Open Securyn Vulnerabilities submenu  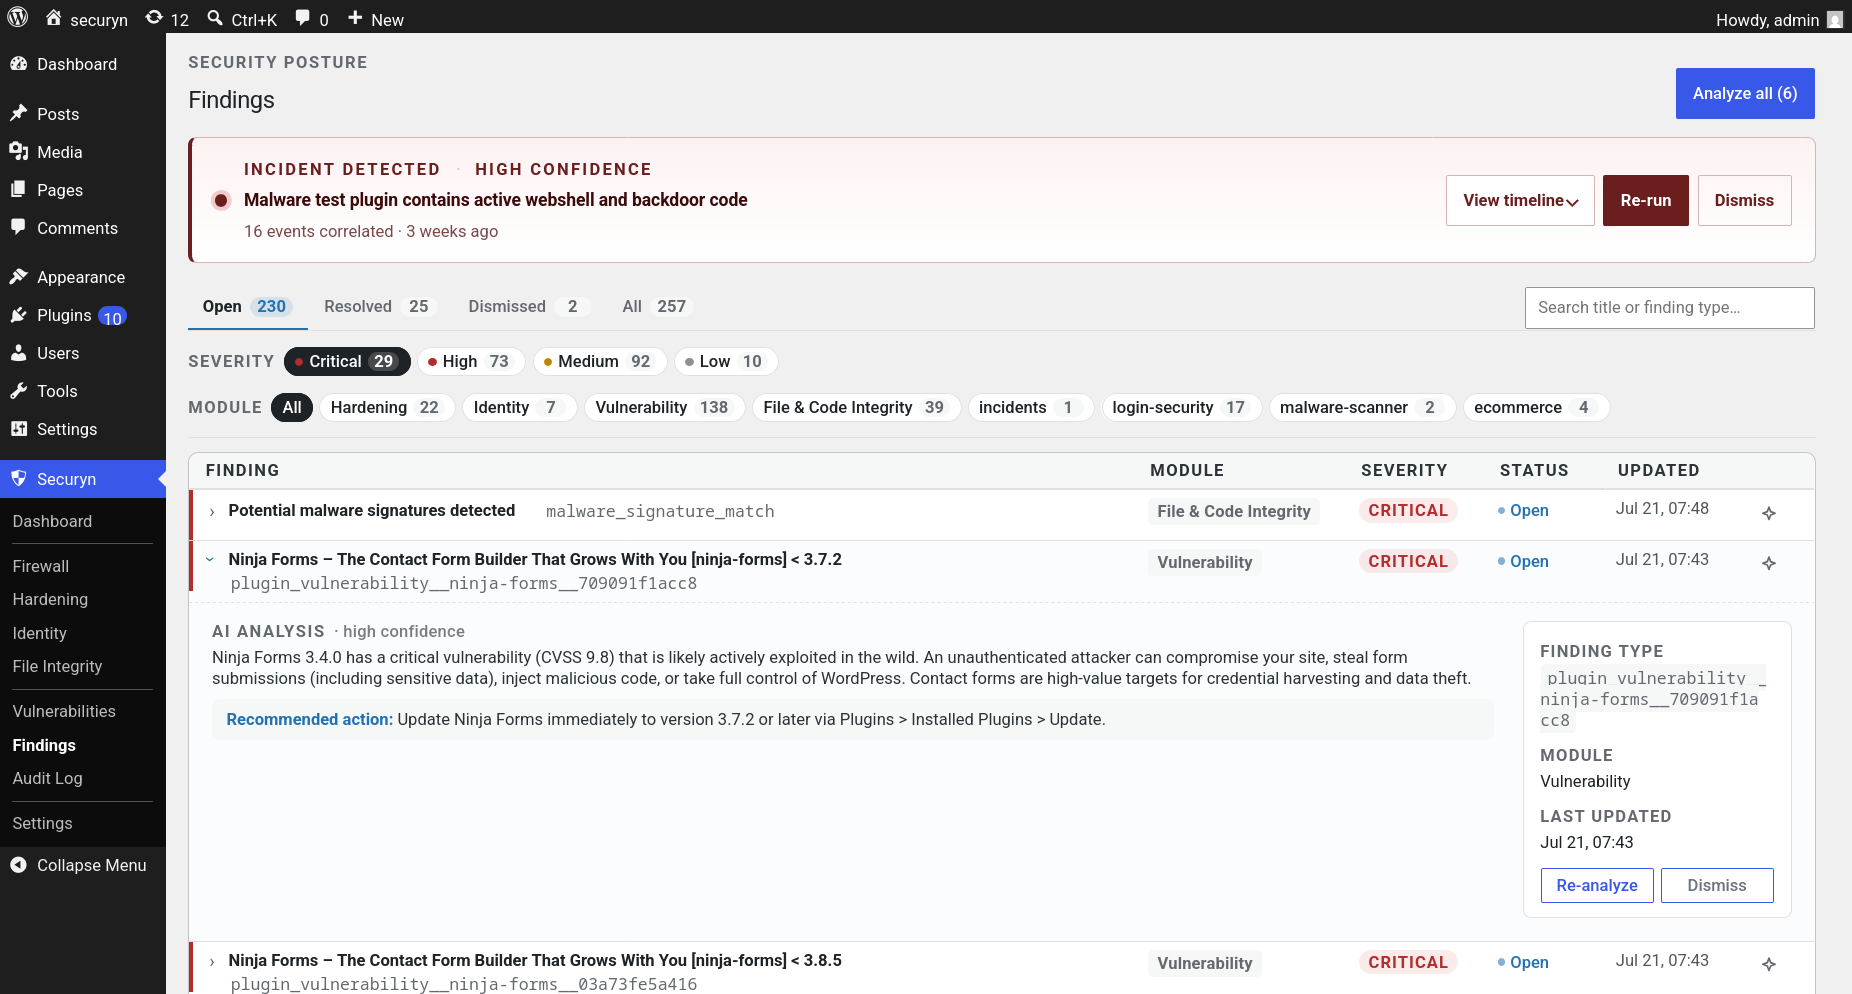64,711
